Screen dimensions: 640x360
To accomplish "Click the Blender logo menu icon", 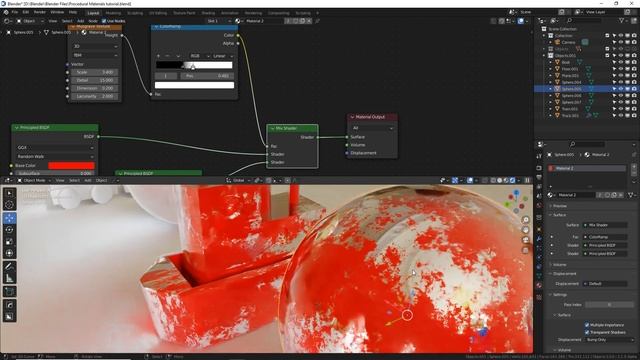I will tap(6, 12).
